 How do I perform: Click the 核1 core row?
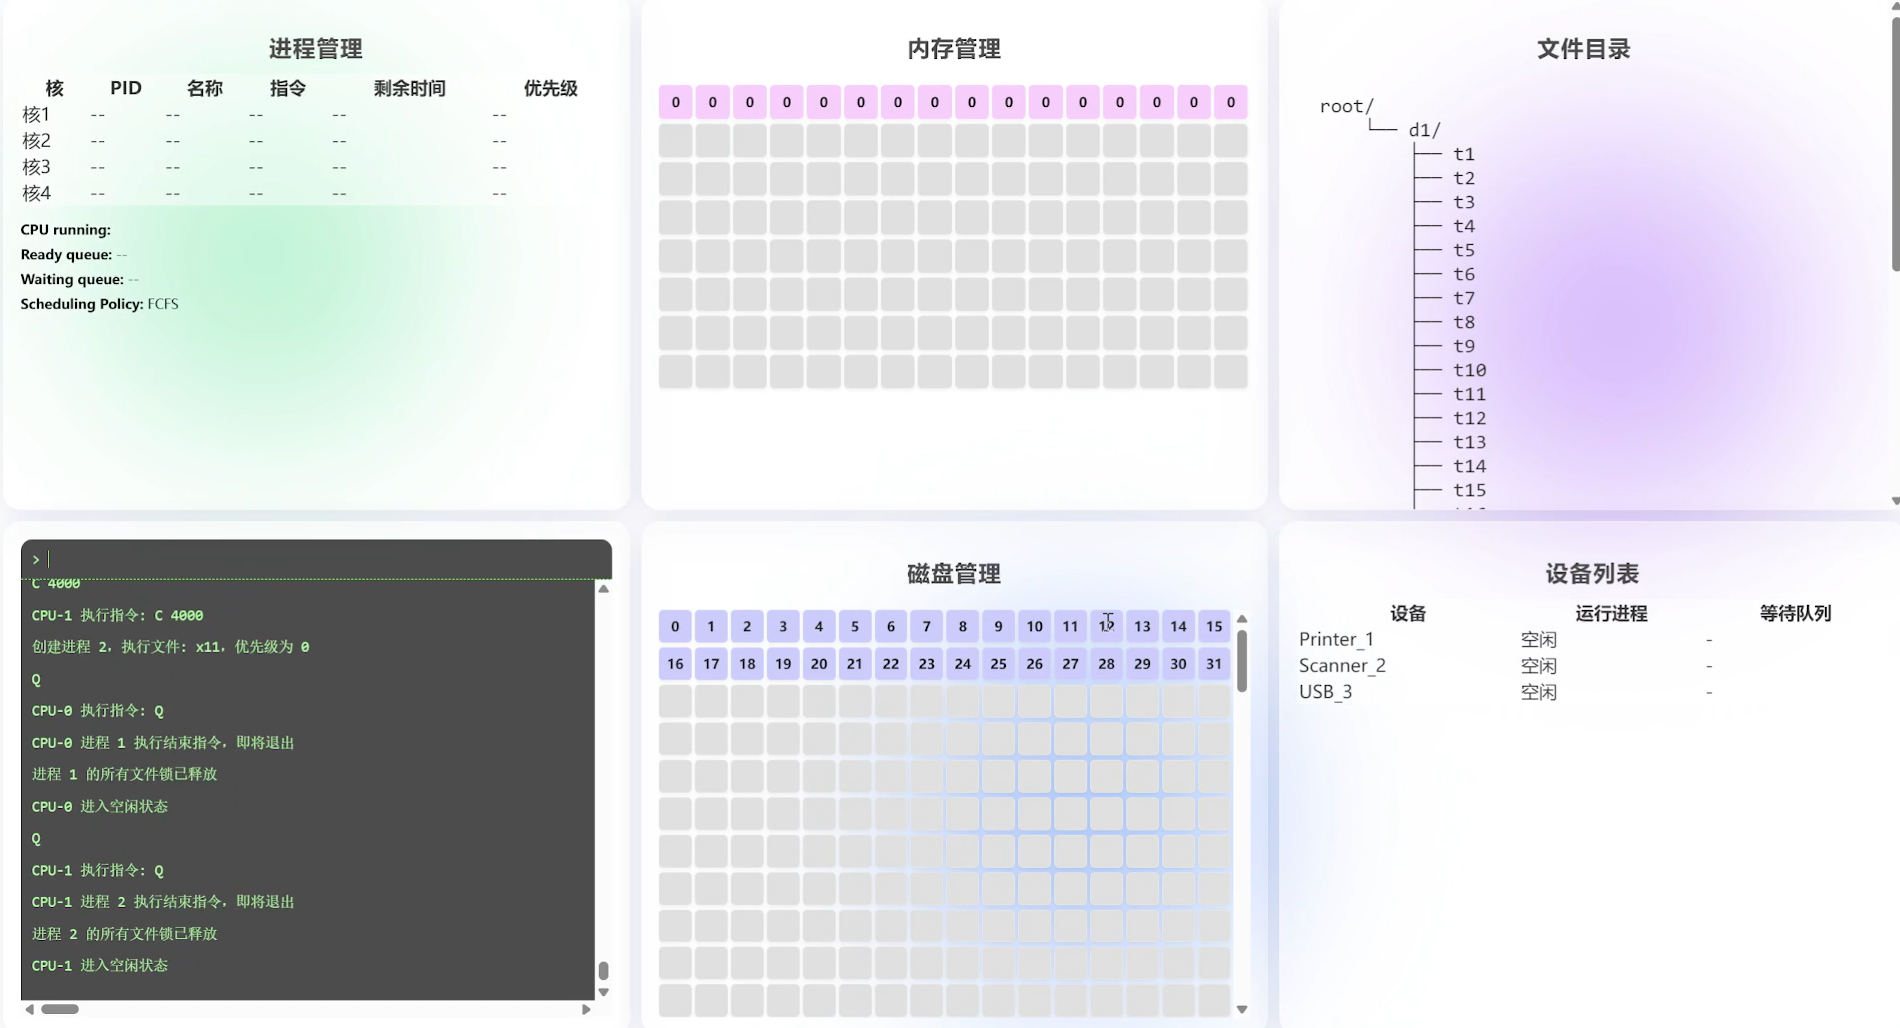tap(36, 115)
